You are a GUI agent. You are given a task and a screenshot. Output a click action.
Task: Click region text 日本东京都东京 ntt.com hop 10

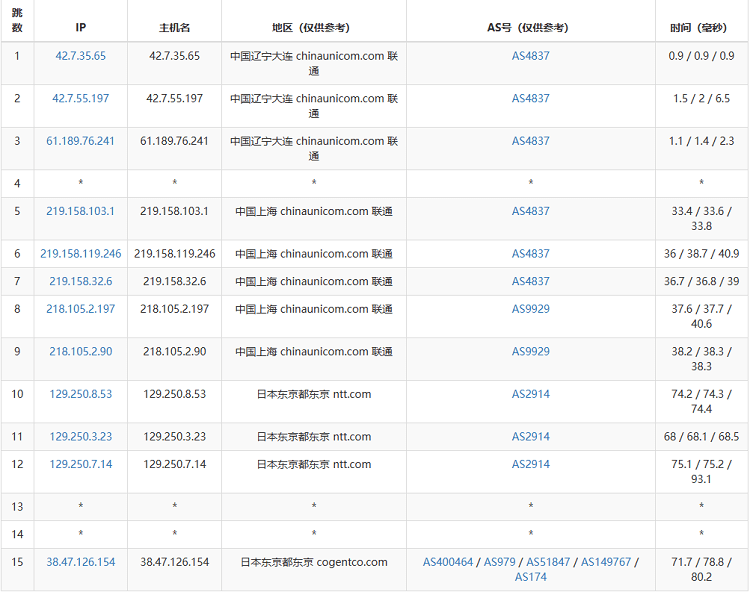pyautogui.click(x=314, y=395)
